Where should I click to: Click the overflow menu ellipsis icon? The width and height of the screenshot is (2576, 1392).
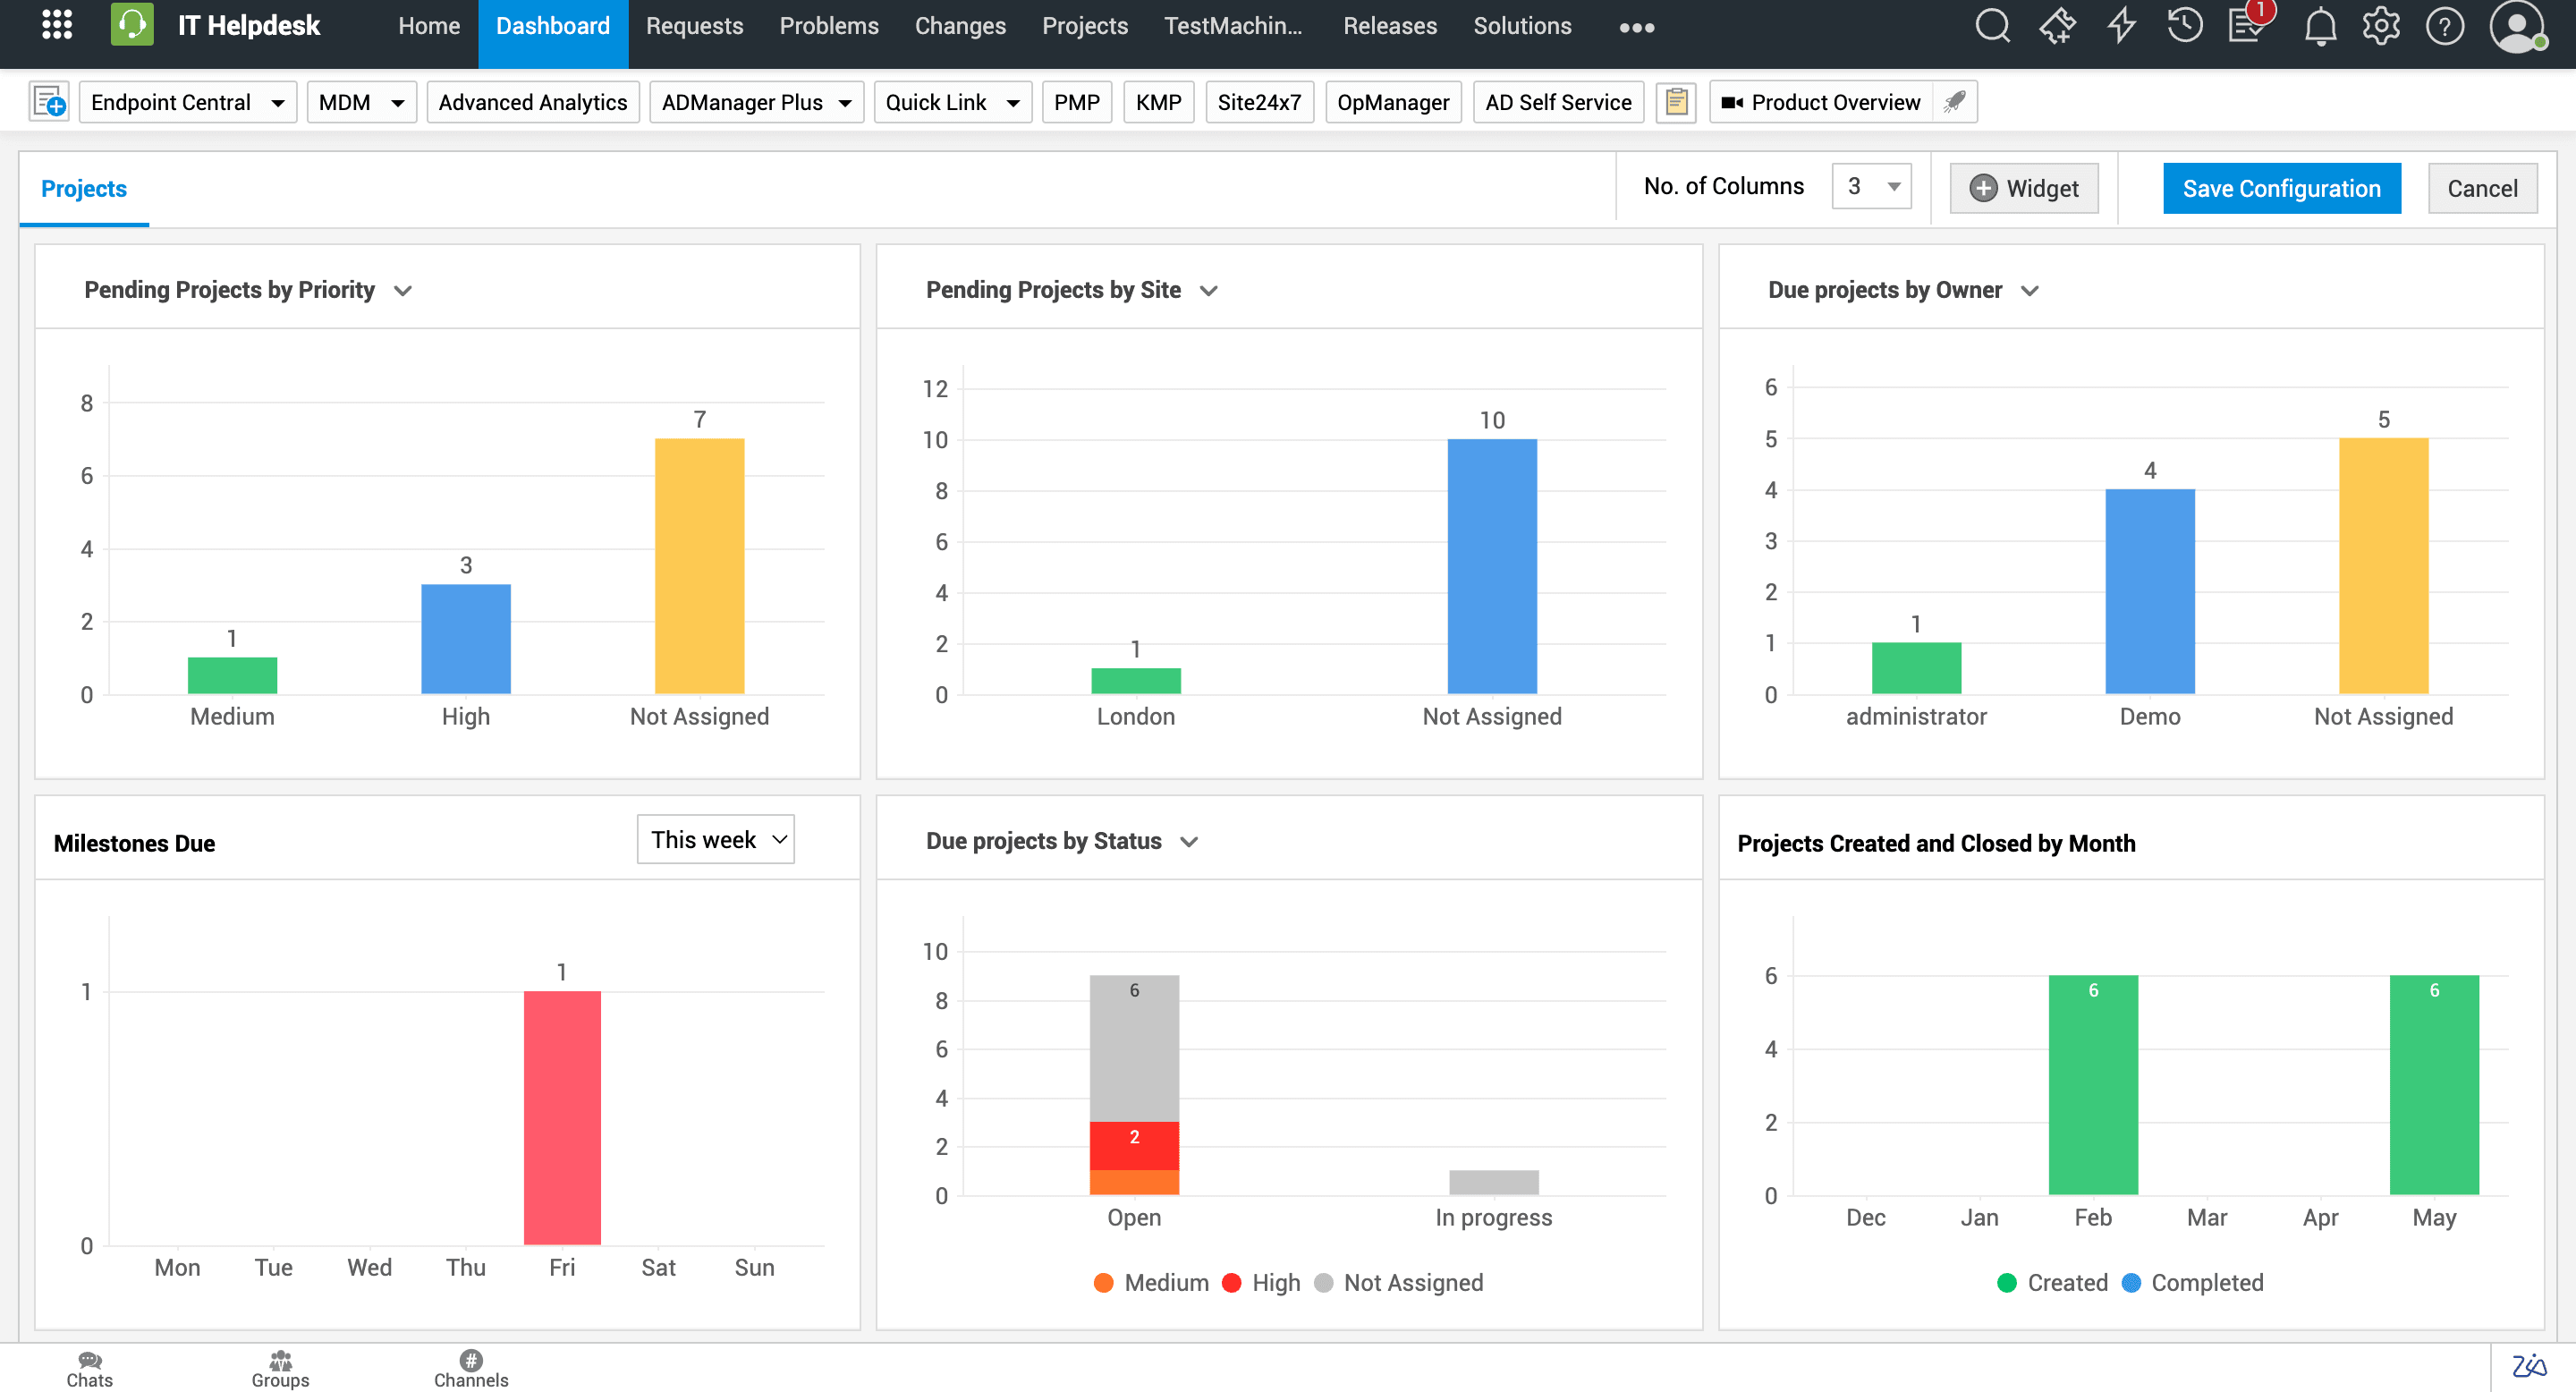[x=1637, y=28]
